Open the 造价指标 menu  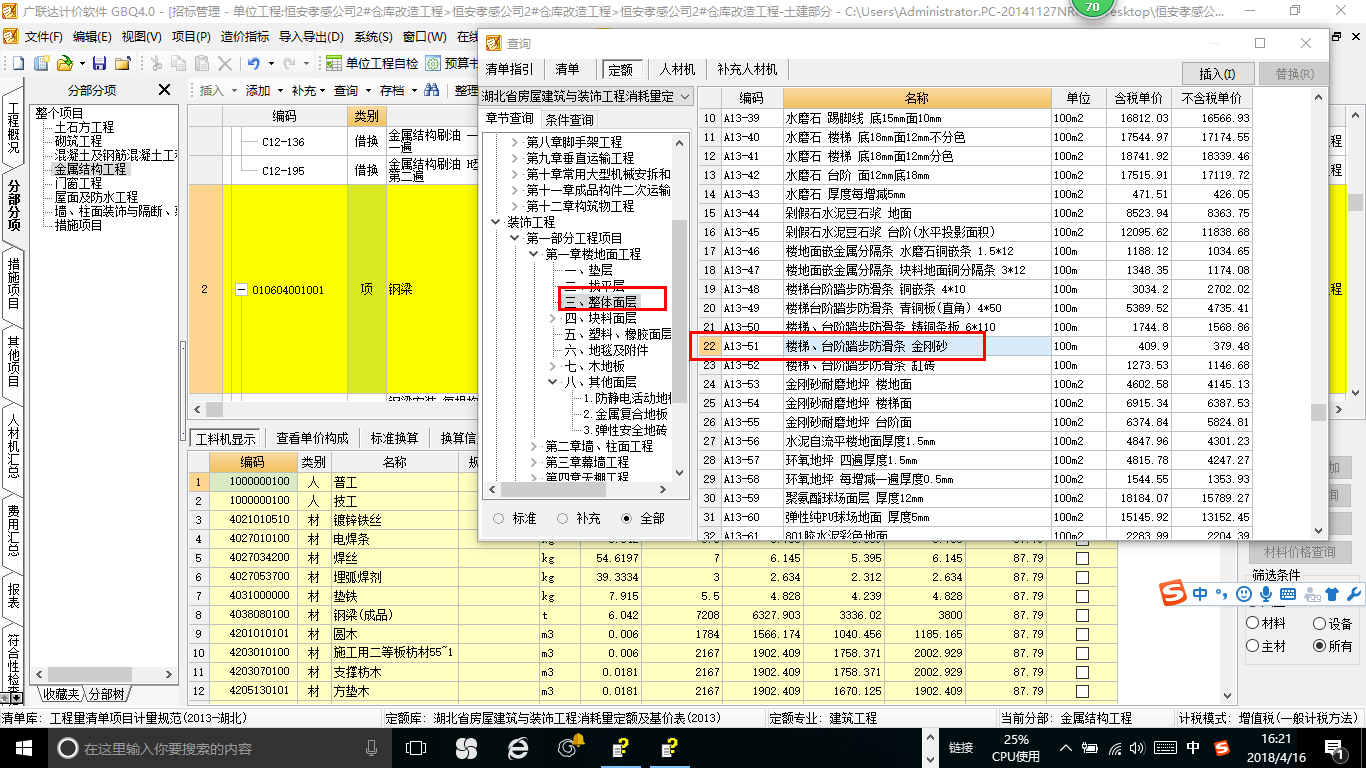(245, 37)
